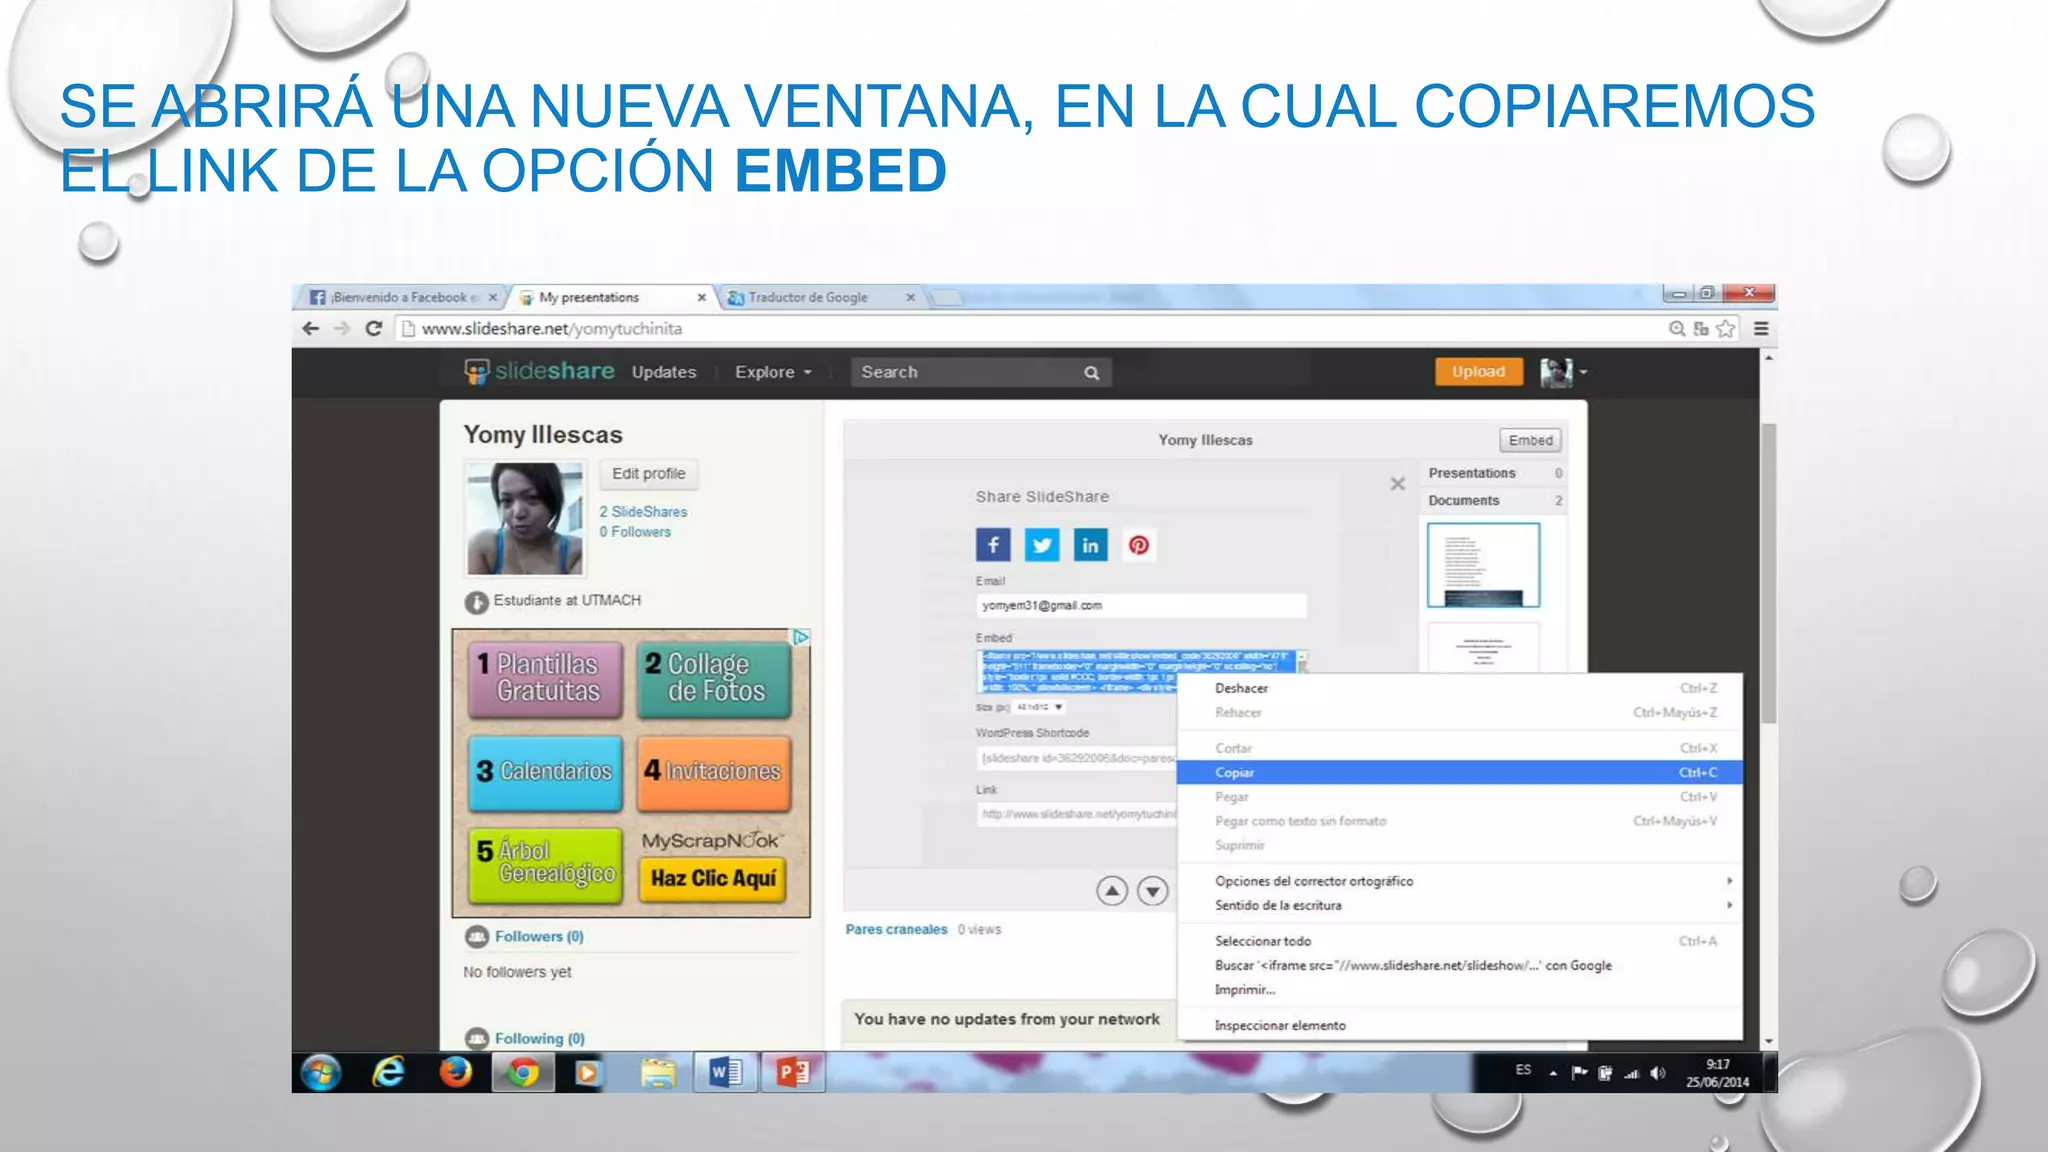
Task: Click the ES language indicator in taskbar
Action: click(1523, 1070)
